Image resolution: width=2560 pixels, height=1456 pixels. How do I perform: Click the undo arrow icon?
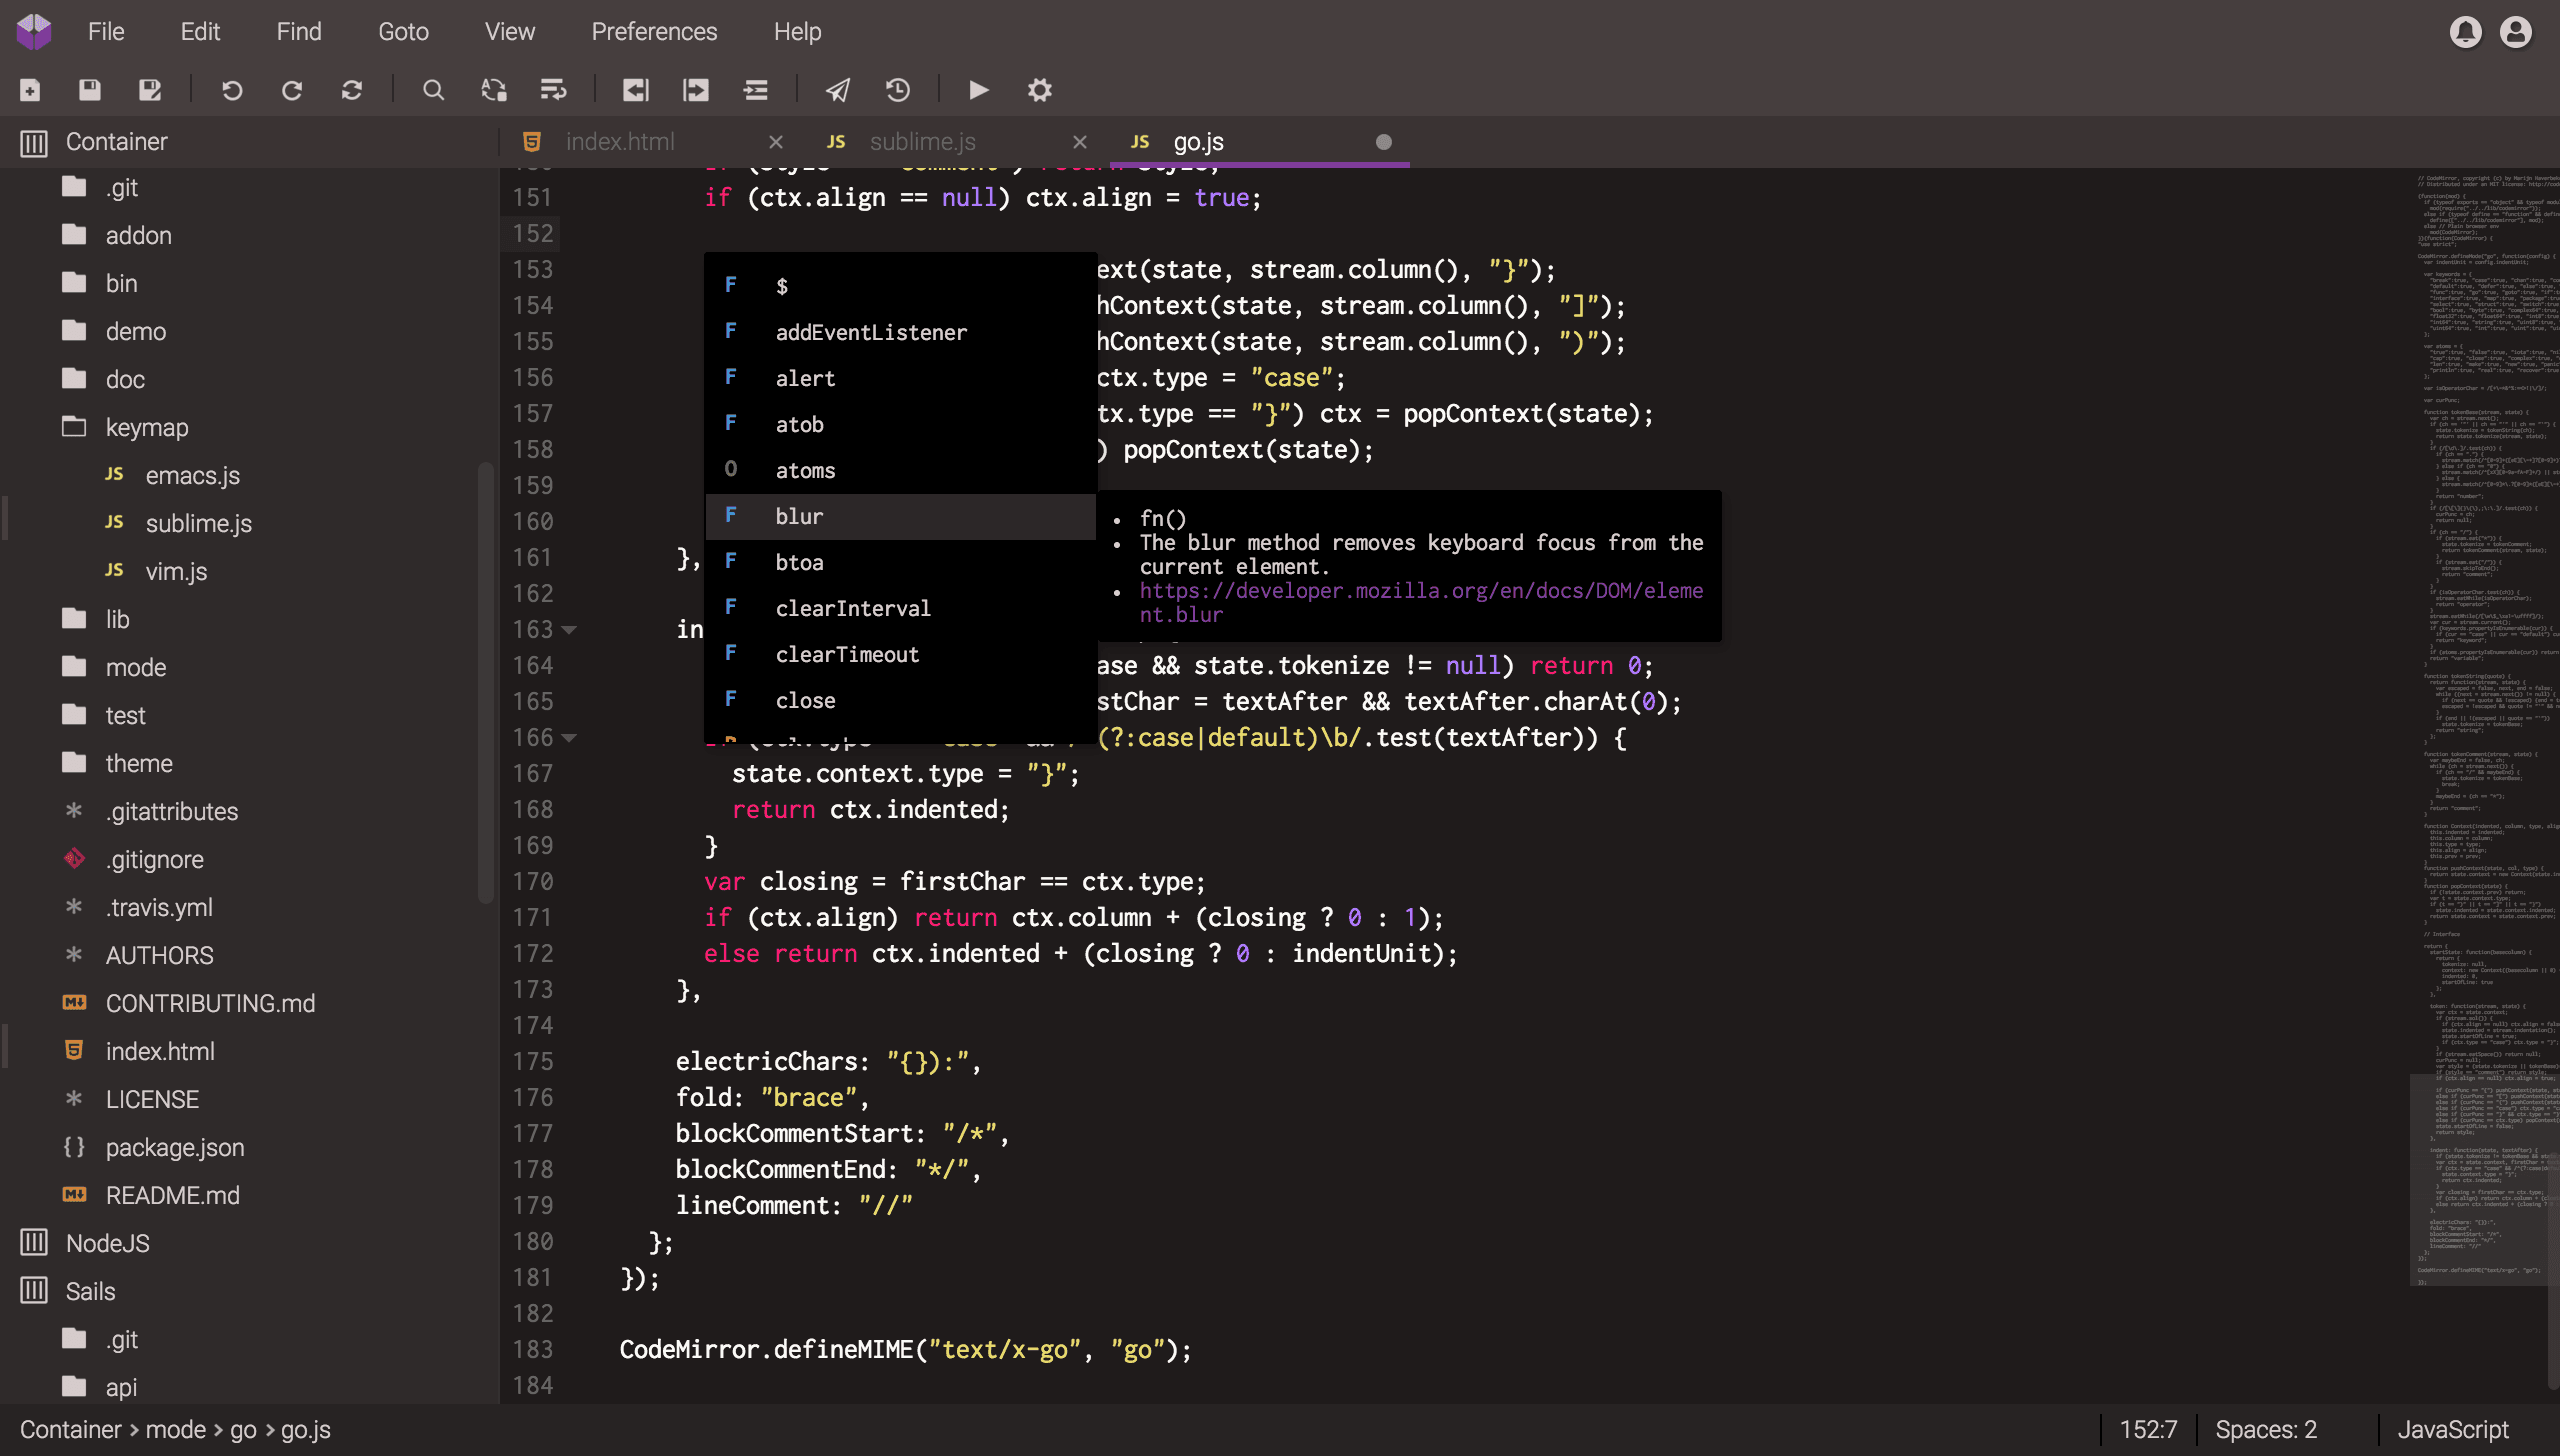coord(232,90)
